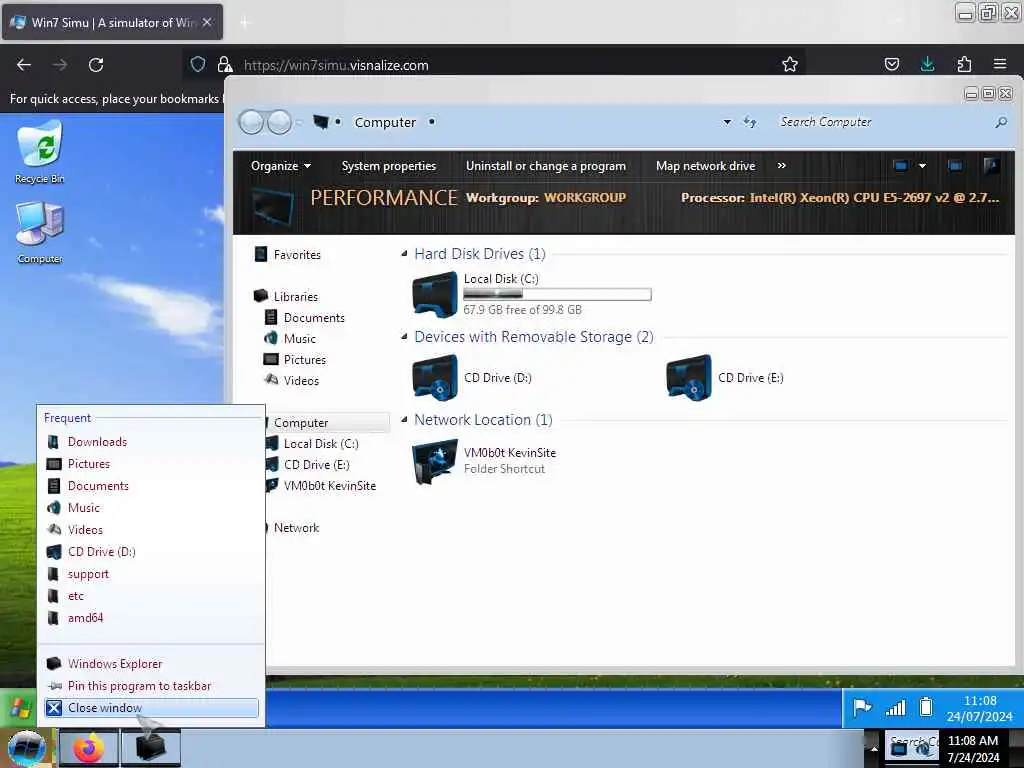Image resolution: width=1024 pixels, height=768 pixels.
Task: Click support in jump list
Action: [x=88, y=574]
